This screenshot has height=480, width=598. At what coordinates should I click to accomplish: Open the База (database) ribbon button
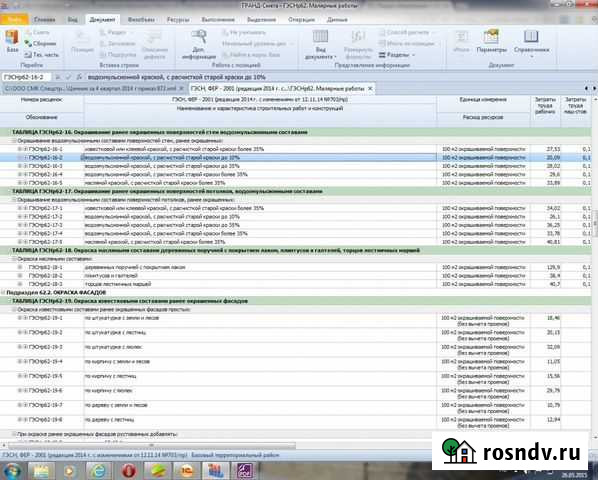coord(12,42)
